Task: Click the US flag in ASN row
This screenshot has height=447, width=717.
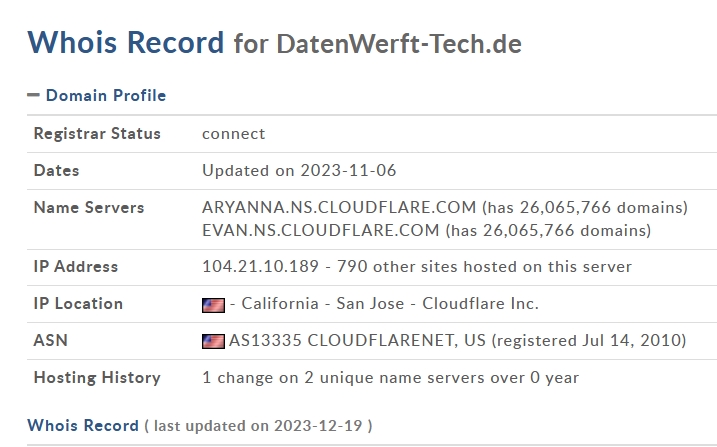Action: (x=213, y=341)
